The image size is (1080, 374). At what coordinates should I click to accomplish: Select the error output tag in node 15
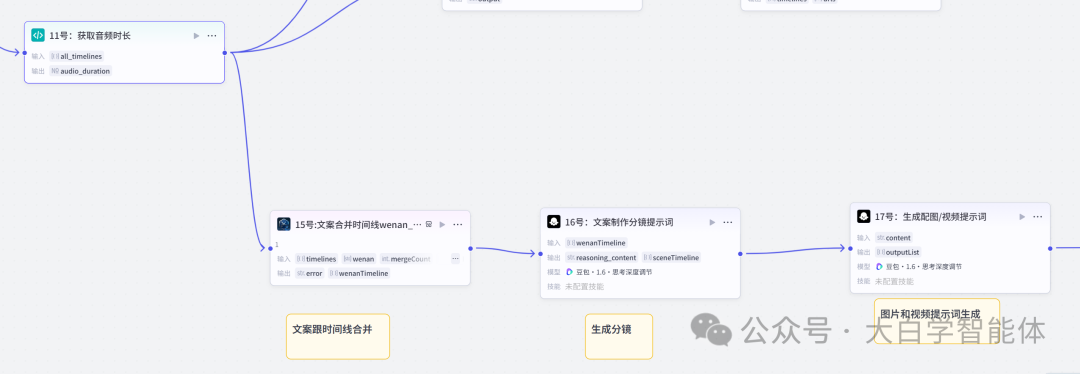tap(309, 273)
